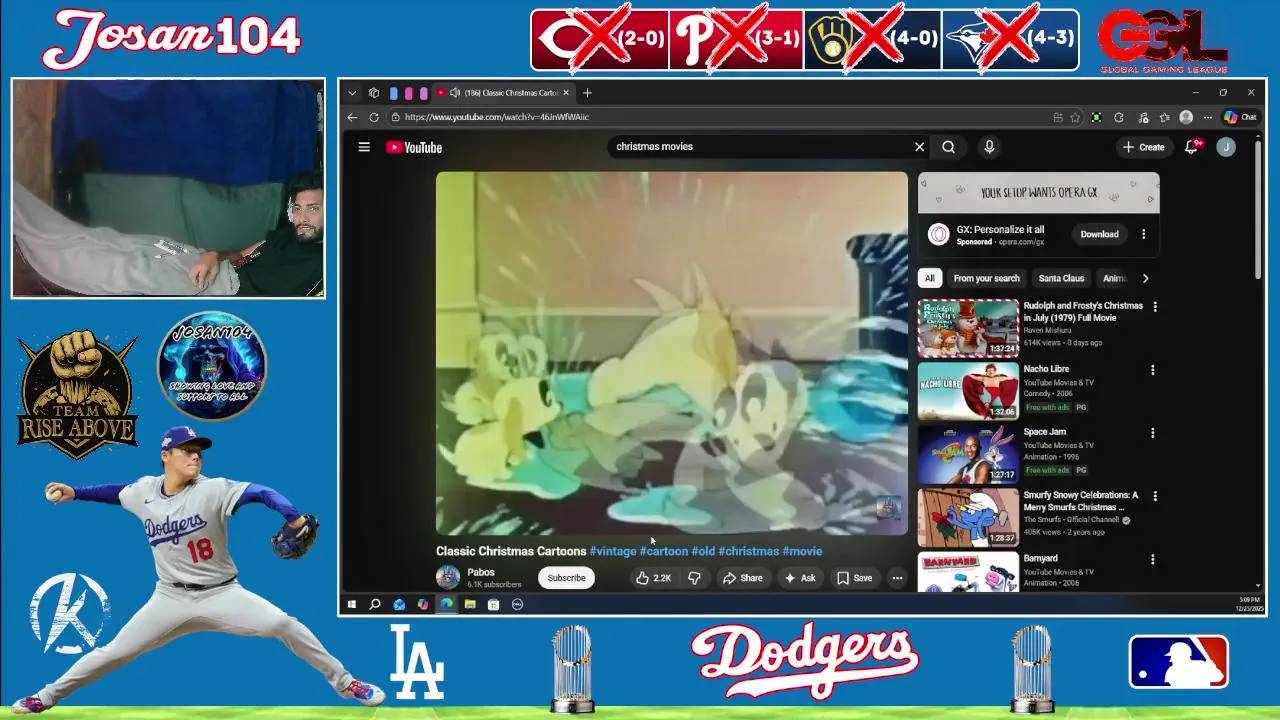Click the Barnyard video title
Viewport: 1280px width, 720px height.
(1040, 559)
